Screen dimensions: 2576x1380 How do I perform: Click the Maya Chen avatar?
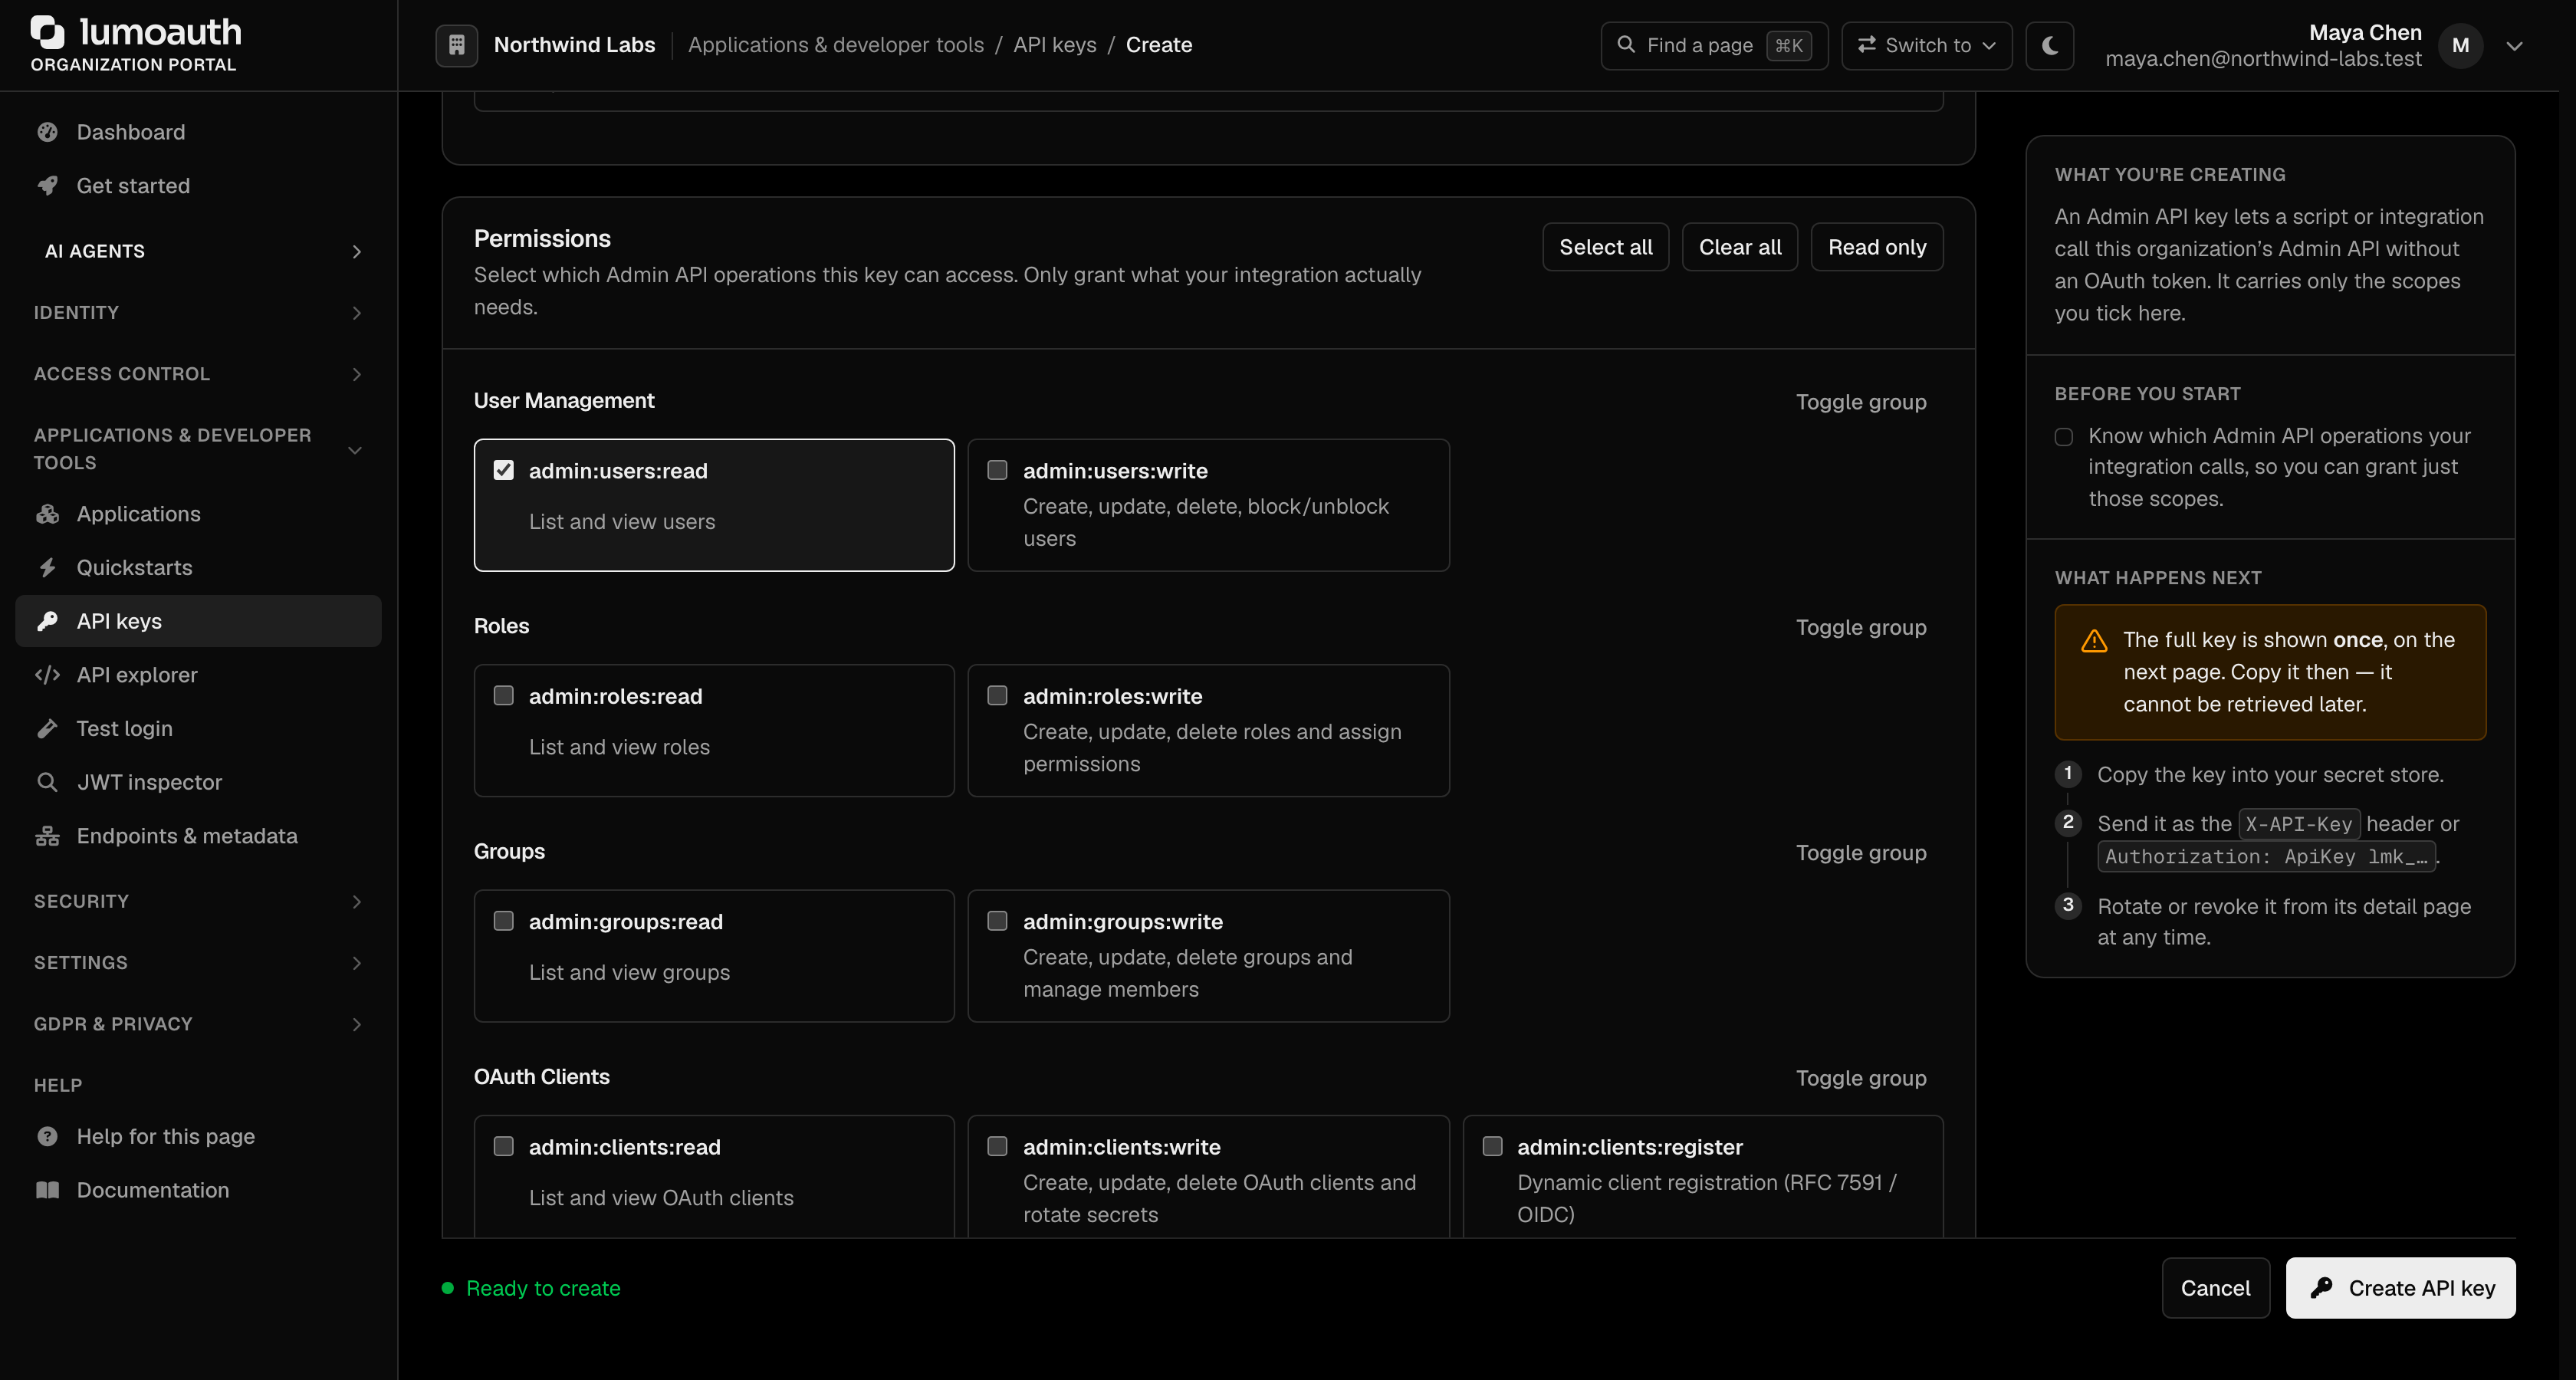[x=2460, y=45]
